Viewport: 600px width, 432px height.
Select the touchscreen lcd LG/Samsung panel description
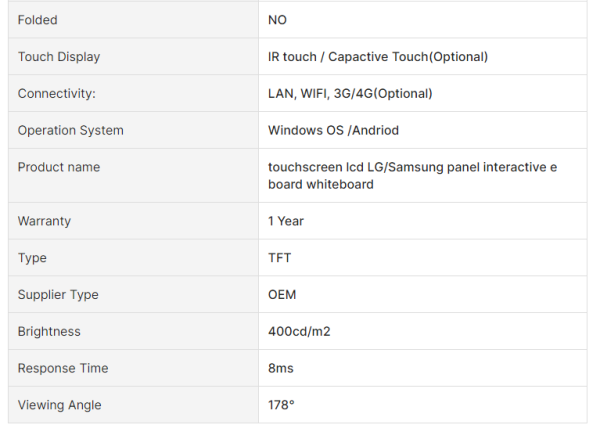point(412,175)
